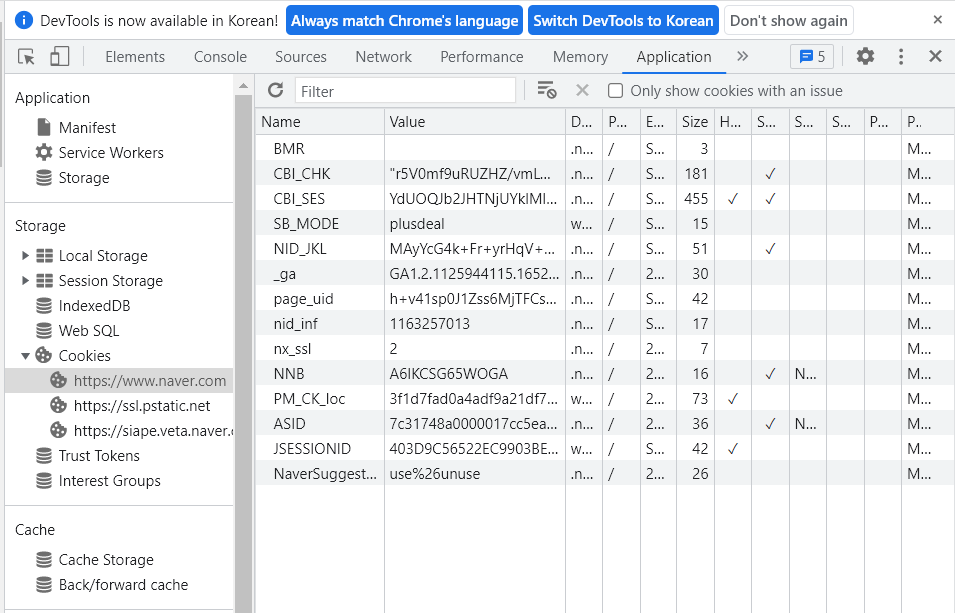Select the CBI_SES cookie row

(x=604, y=198)
